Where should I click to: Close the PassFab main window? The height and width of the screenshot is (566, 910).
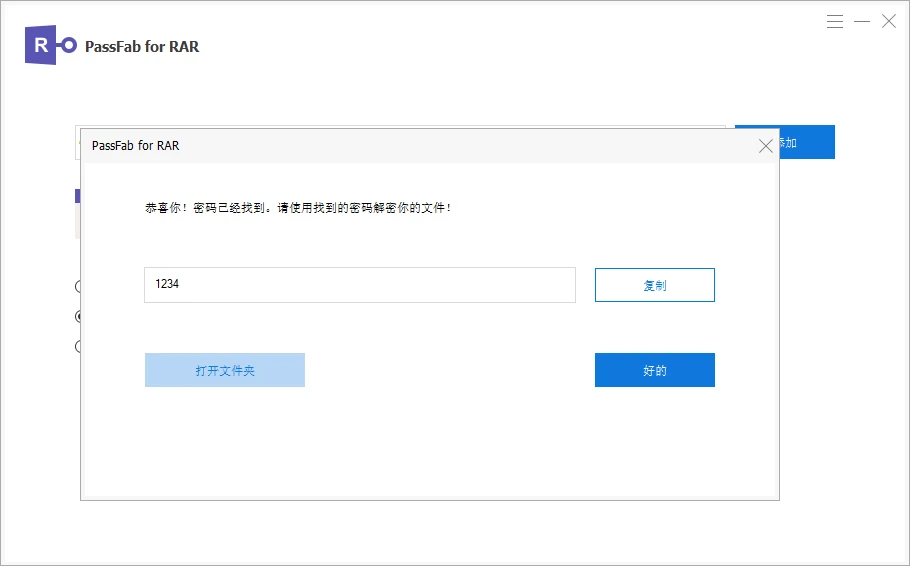pos(889,21)
